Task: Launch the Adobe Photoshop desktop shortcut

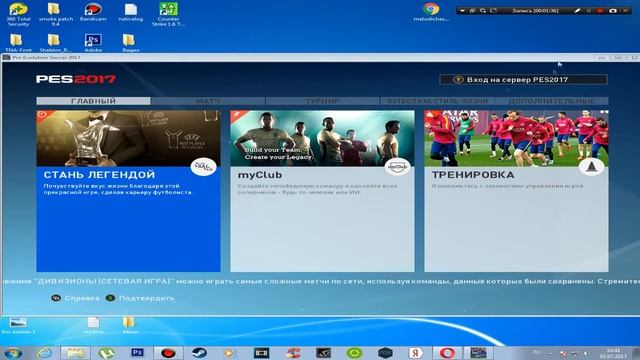Action: [93, 43]
